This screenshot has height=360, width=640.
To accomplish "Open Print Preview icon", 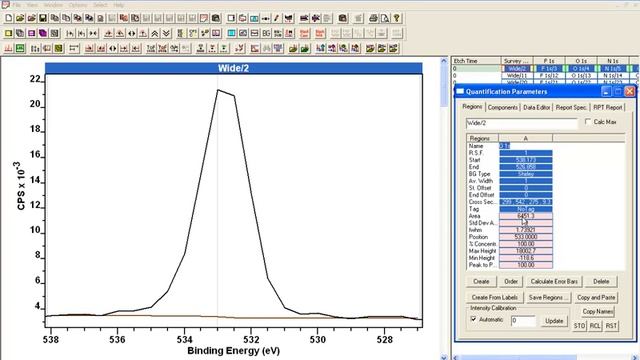I will click(x=385, y=18).
